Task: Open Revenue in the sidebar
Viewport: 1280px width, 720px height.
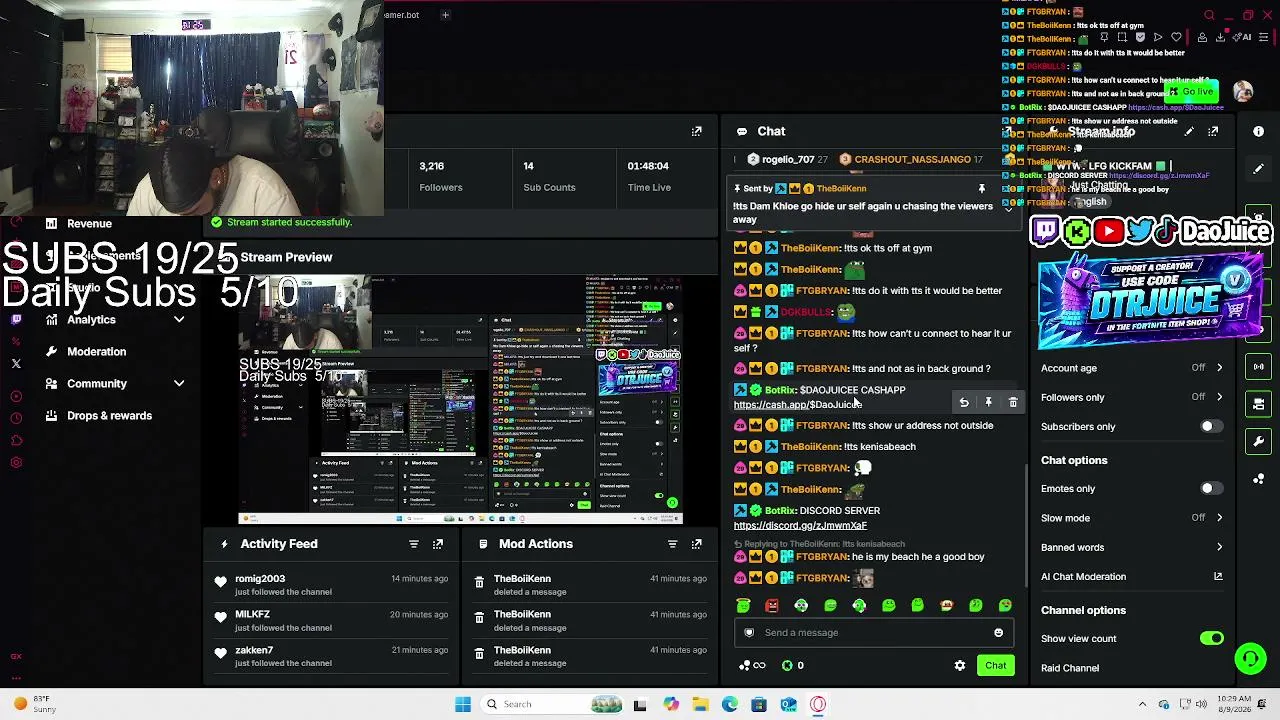Action: tap(89, 224)
